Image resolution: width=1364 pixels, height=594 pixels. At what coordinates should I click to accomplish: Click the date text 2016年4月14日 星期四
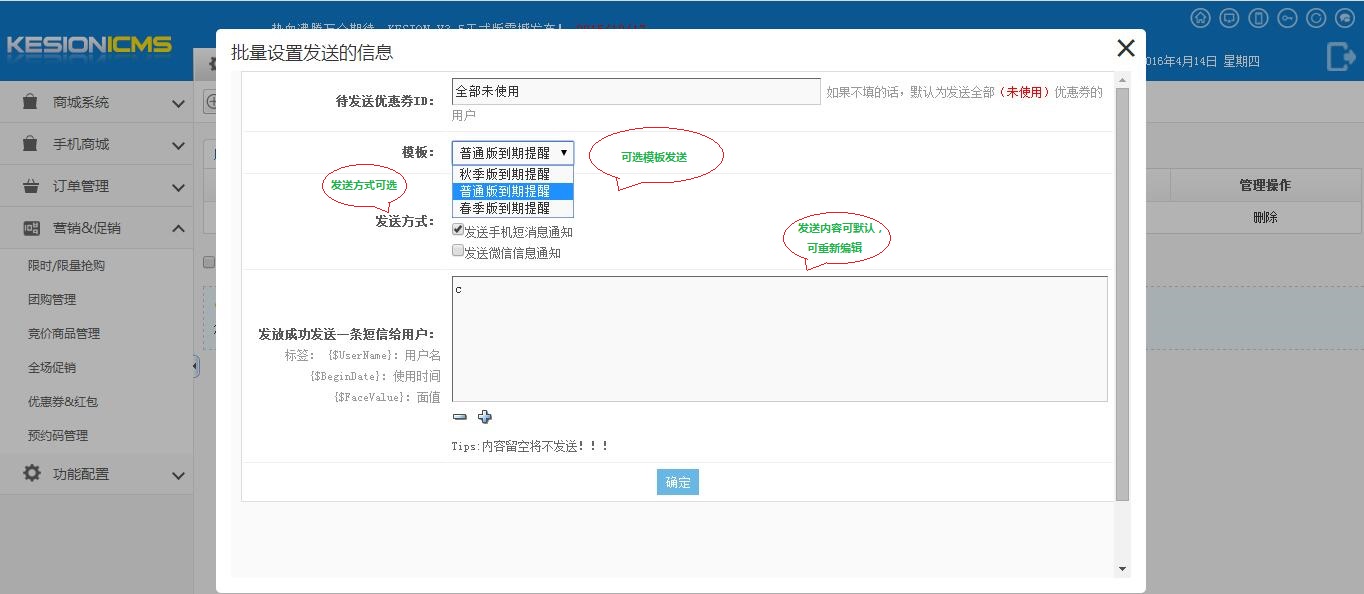[x=1202, y=61]
